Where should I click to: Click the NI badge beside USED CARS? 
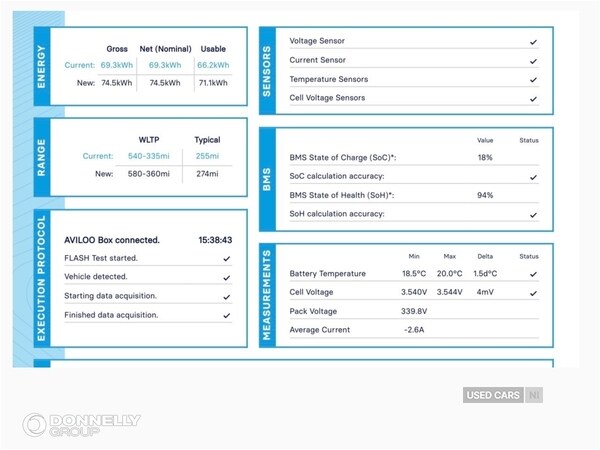[x=533, y=395]
